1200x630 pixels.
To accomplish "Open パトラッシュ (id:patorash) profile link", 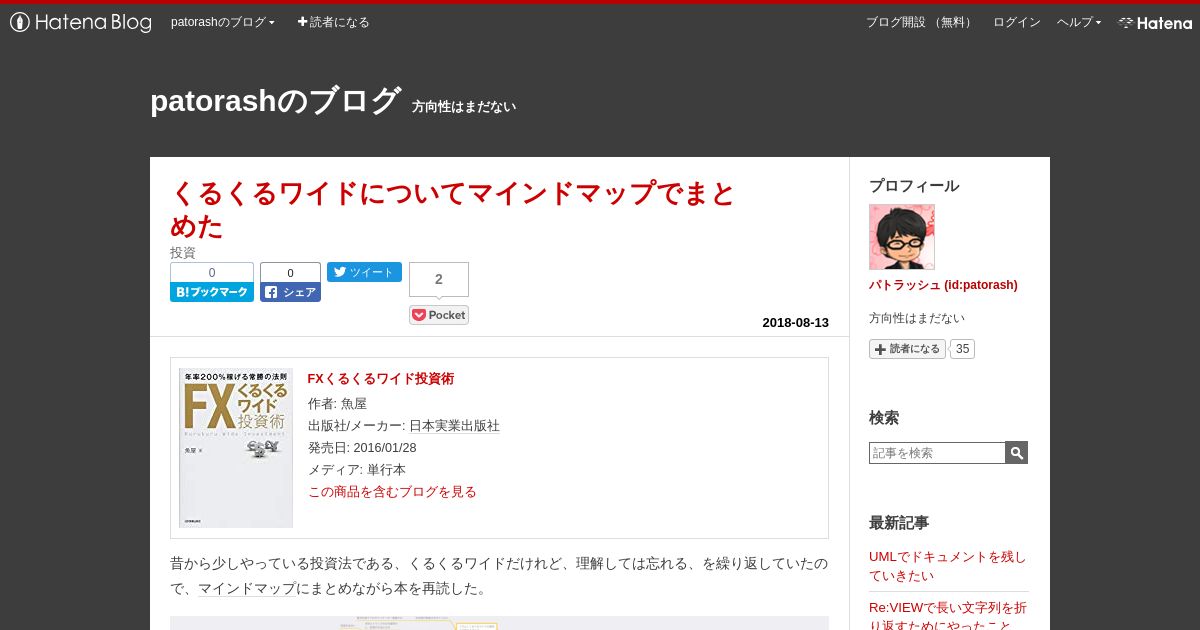I will pyautogui.click(x=943, y=285).
